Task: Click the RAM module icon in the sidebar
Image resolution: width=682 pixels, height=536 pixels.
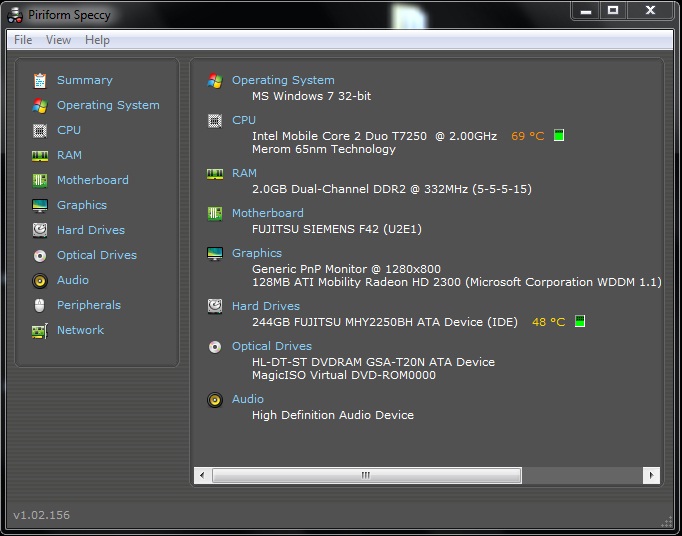Action: pyautogui.click(x=40, y=155)
